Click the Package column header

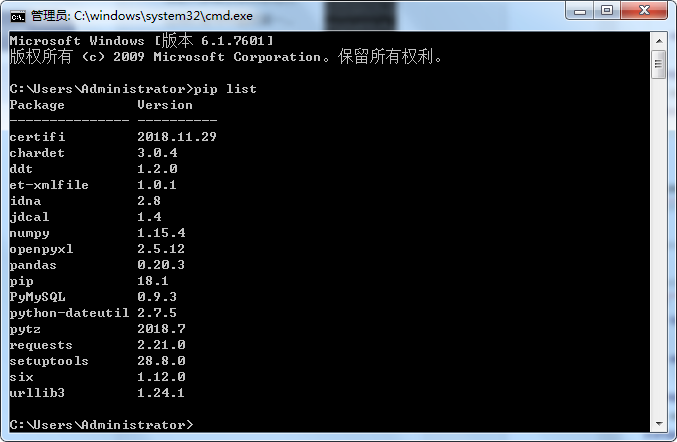[x=37, y=105]
